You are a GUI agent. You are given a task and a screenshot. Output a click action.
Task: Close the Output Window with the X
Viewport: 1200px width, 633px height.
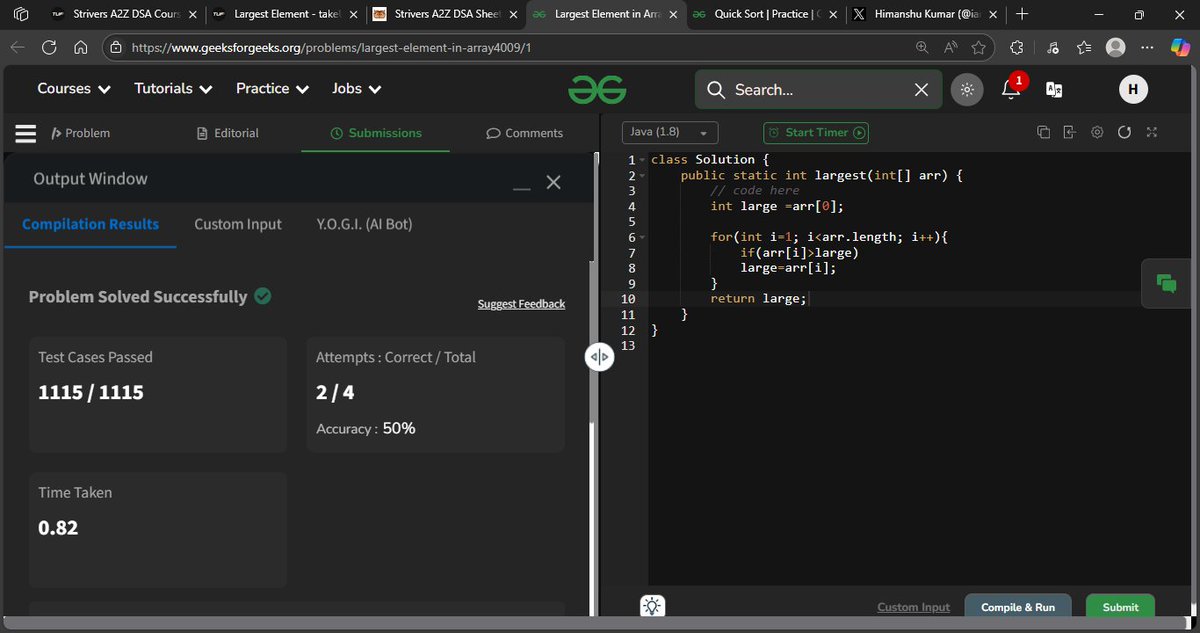tap(553, 181)
